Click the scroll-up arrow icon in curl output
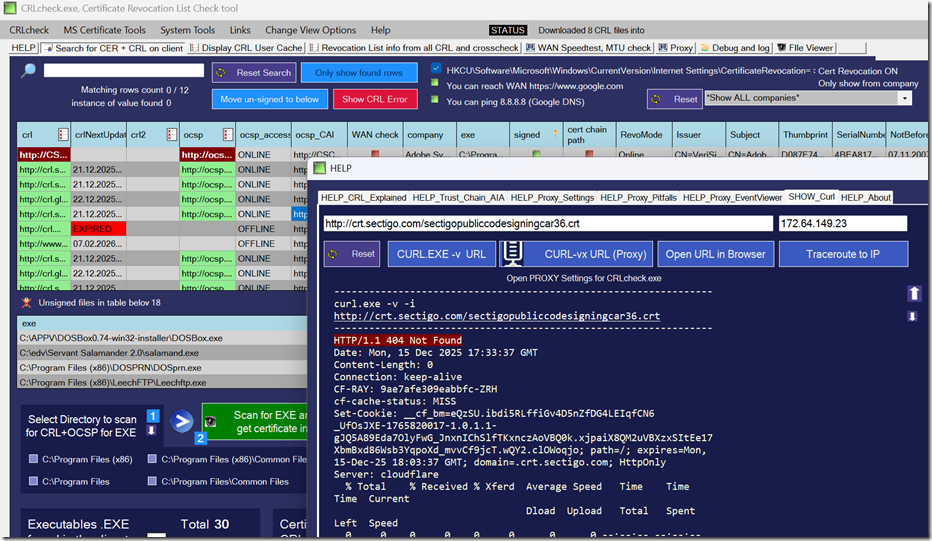932x541 pixels. click(x=914, y=293)
